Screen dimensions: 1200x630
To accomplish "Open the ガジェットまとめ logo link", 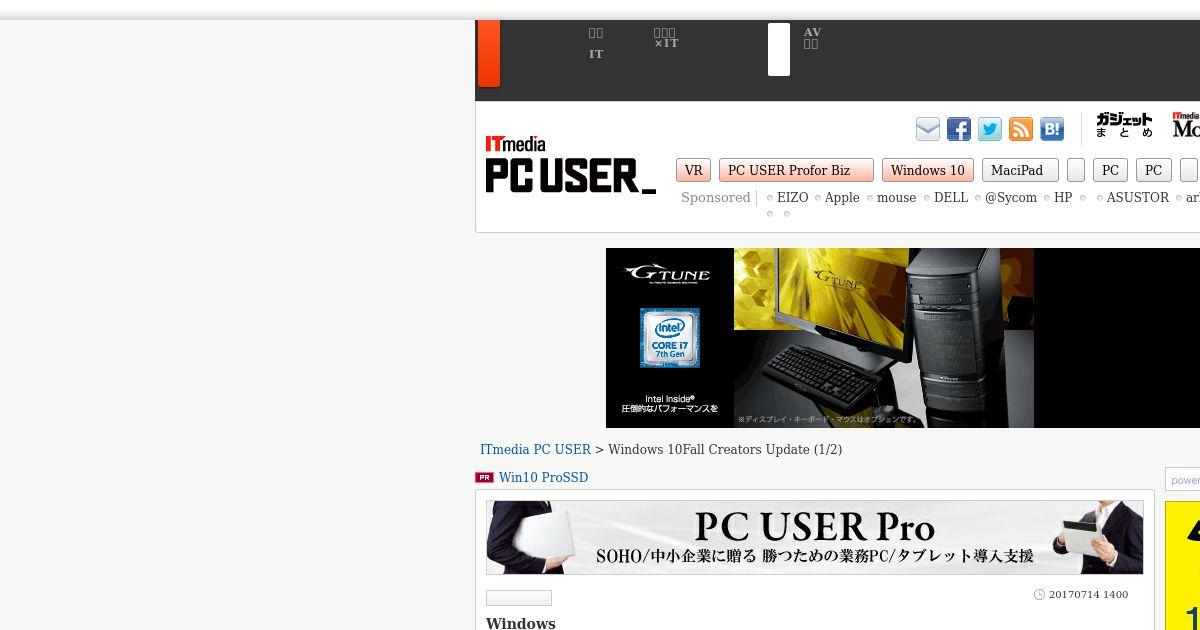I will pyautogui.click(x=1124, y=125).
